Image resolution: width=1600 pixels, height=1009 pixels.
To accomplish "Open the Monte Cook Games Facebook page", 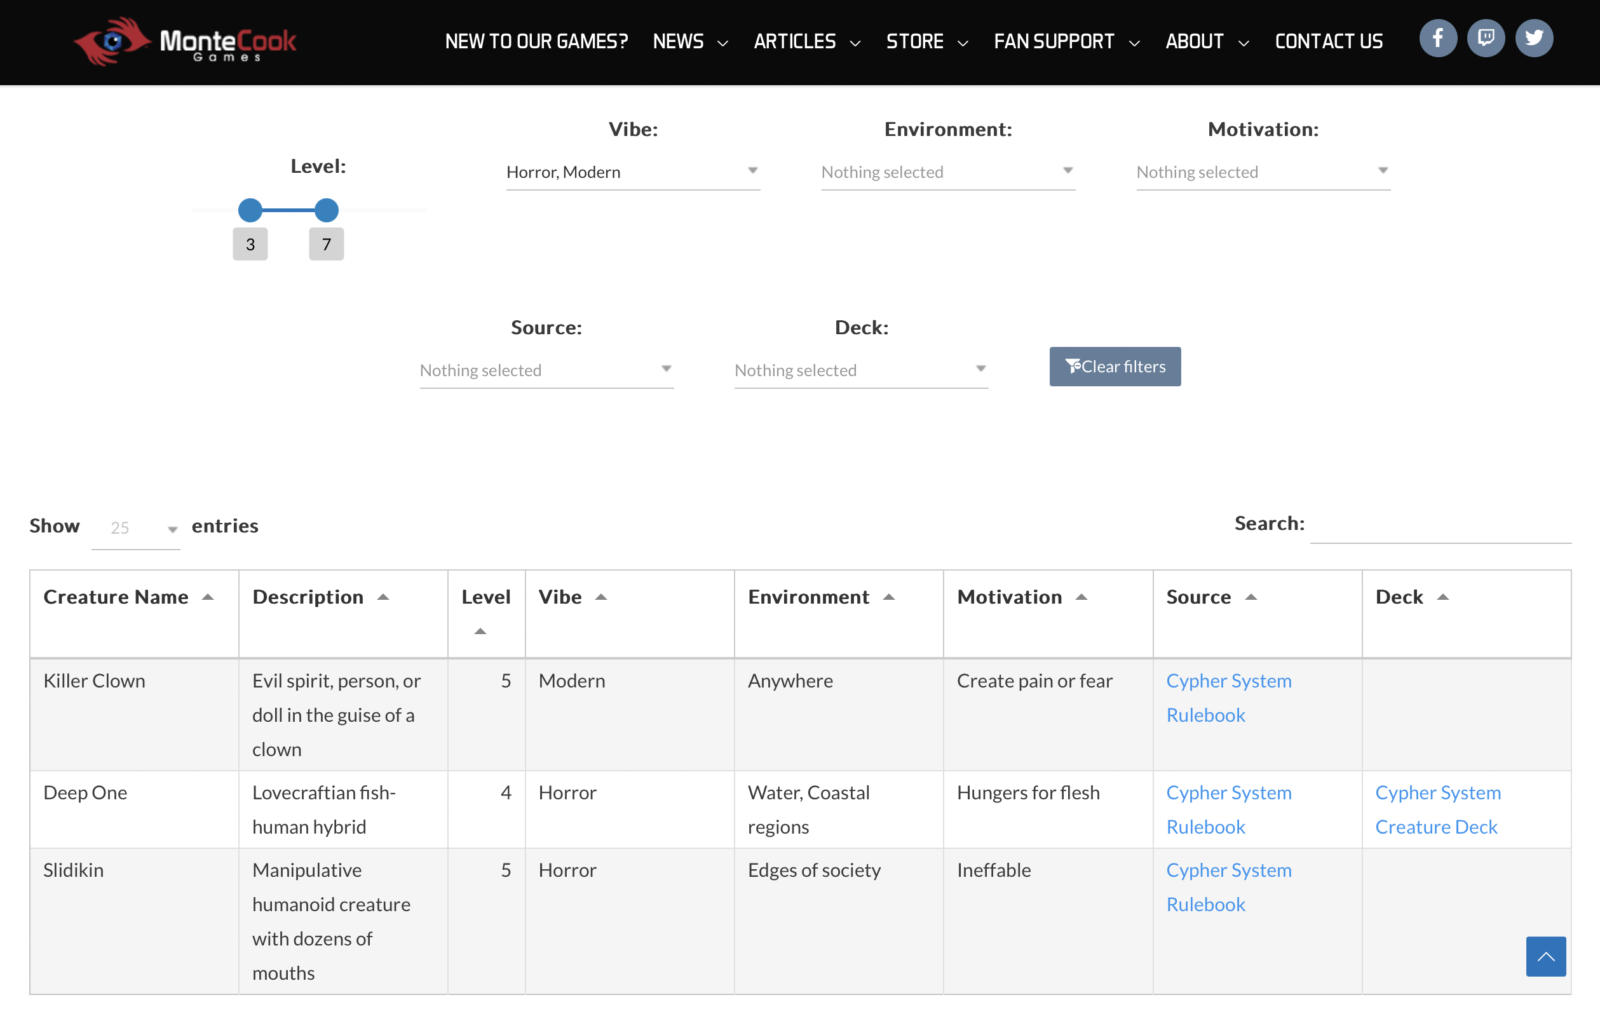I will pos(1438,39).
